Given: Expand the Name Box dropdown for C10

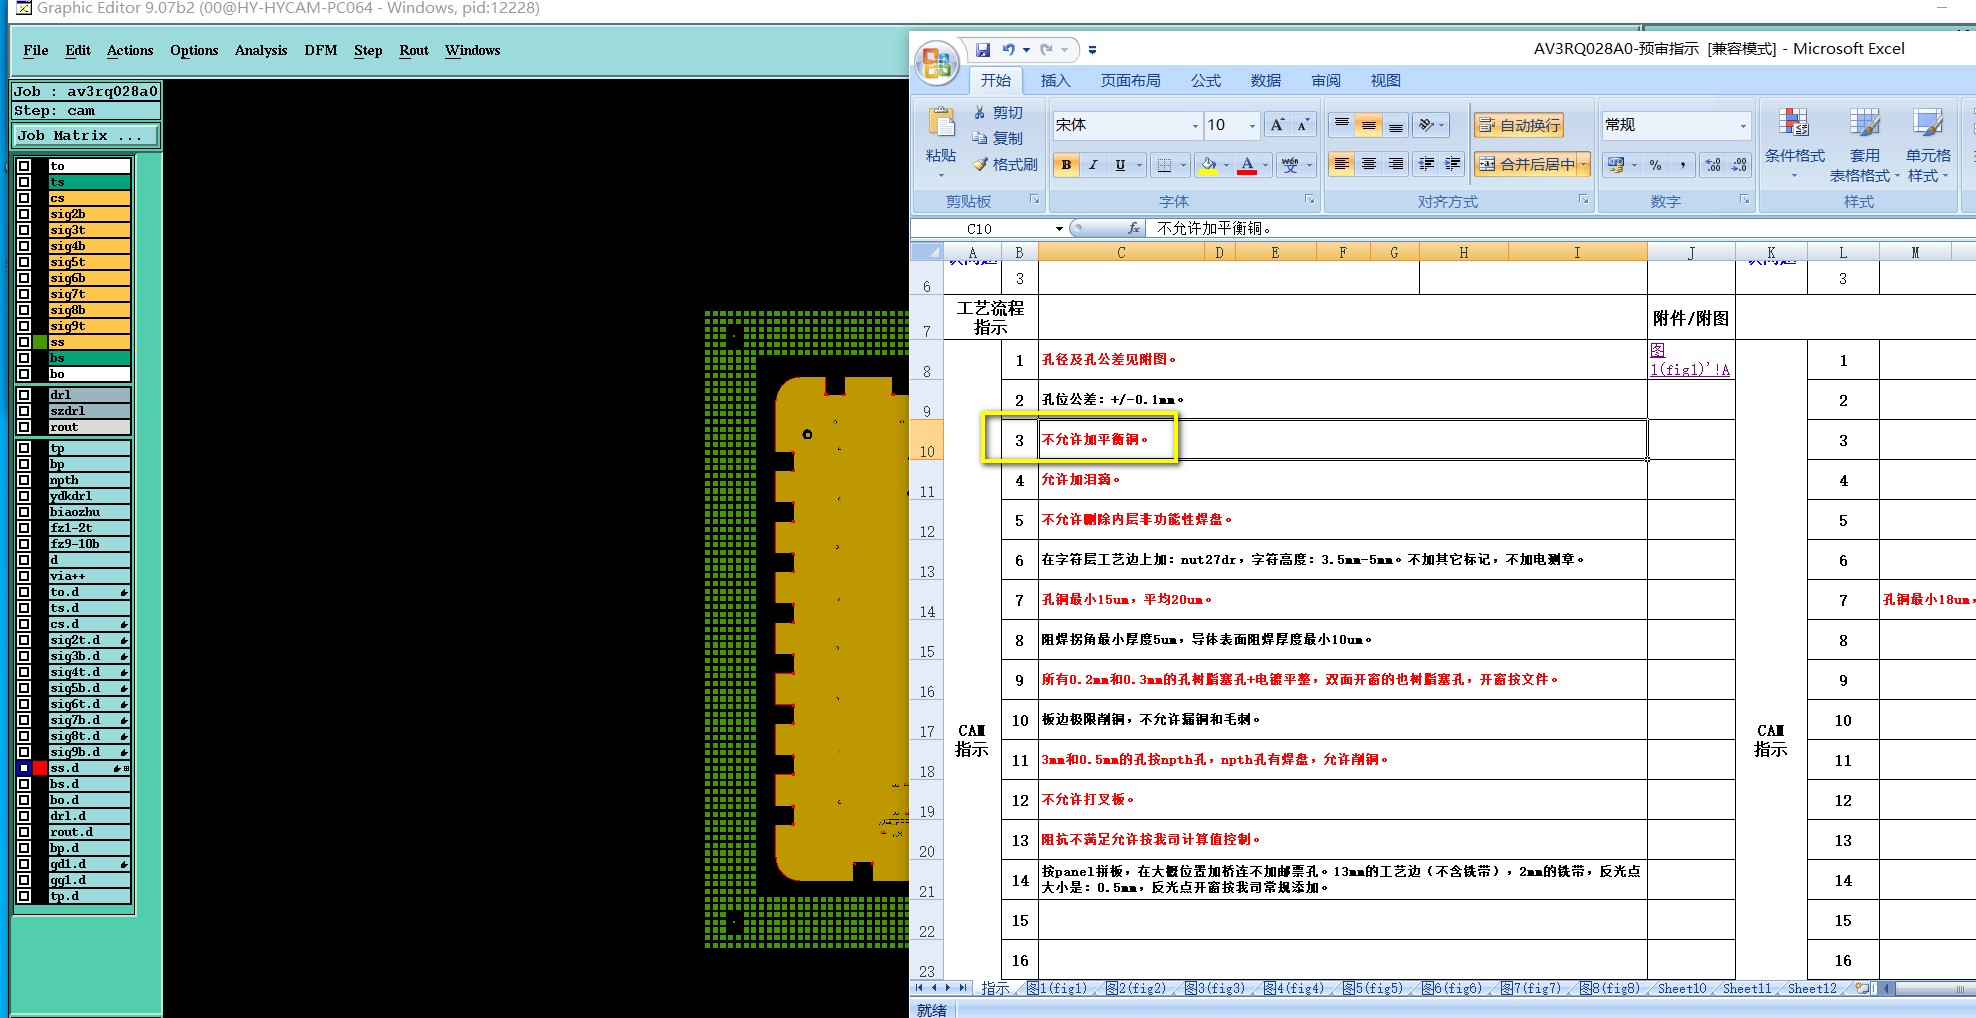Looking at the screenshot, I should [x=1059, y=229].
